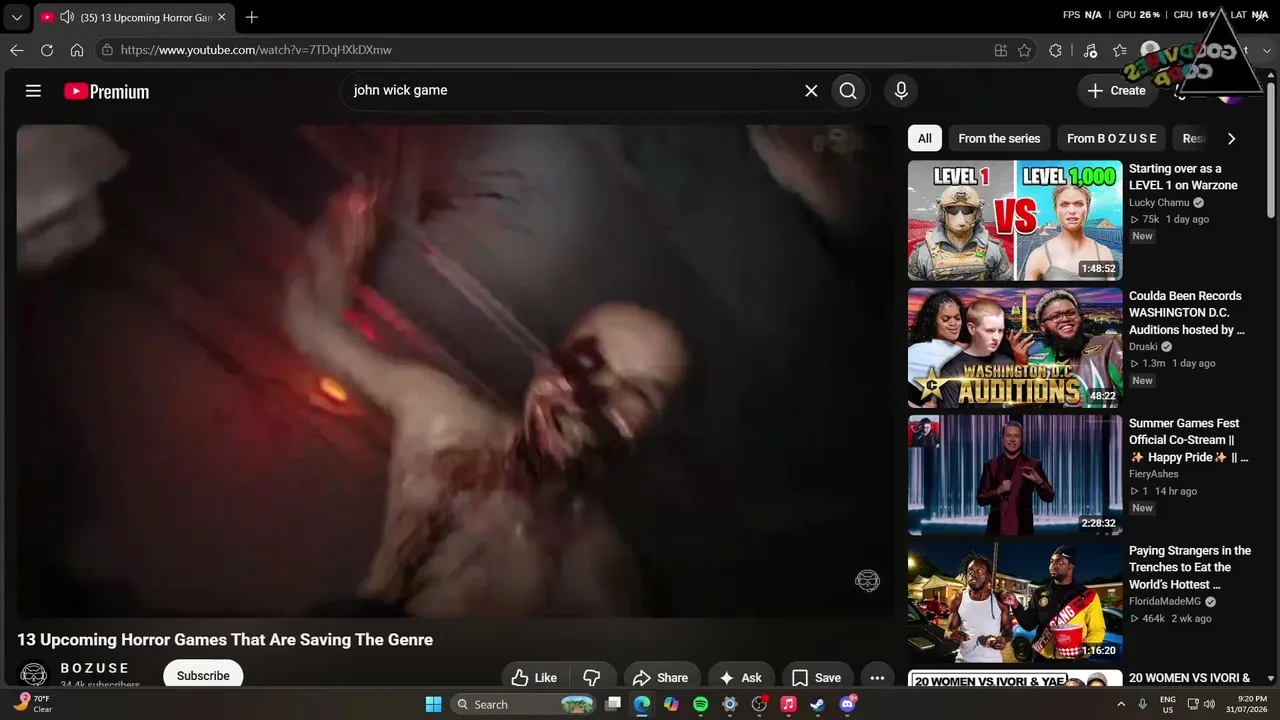
Task: Open the pink music app on the taskbar
Action: (x=788, y=704)
